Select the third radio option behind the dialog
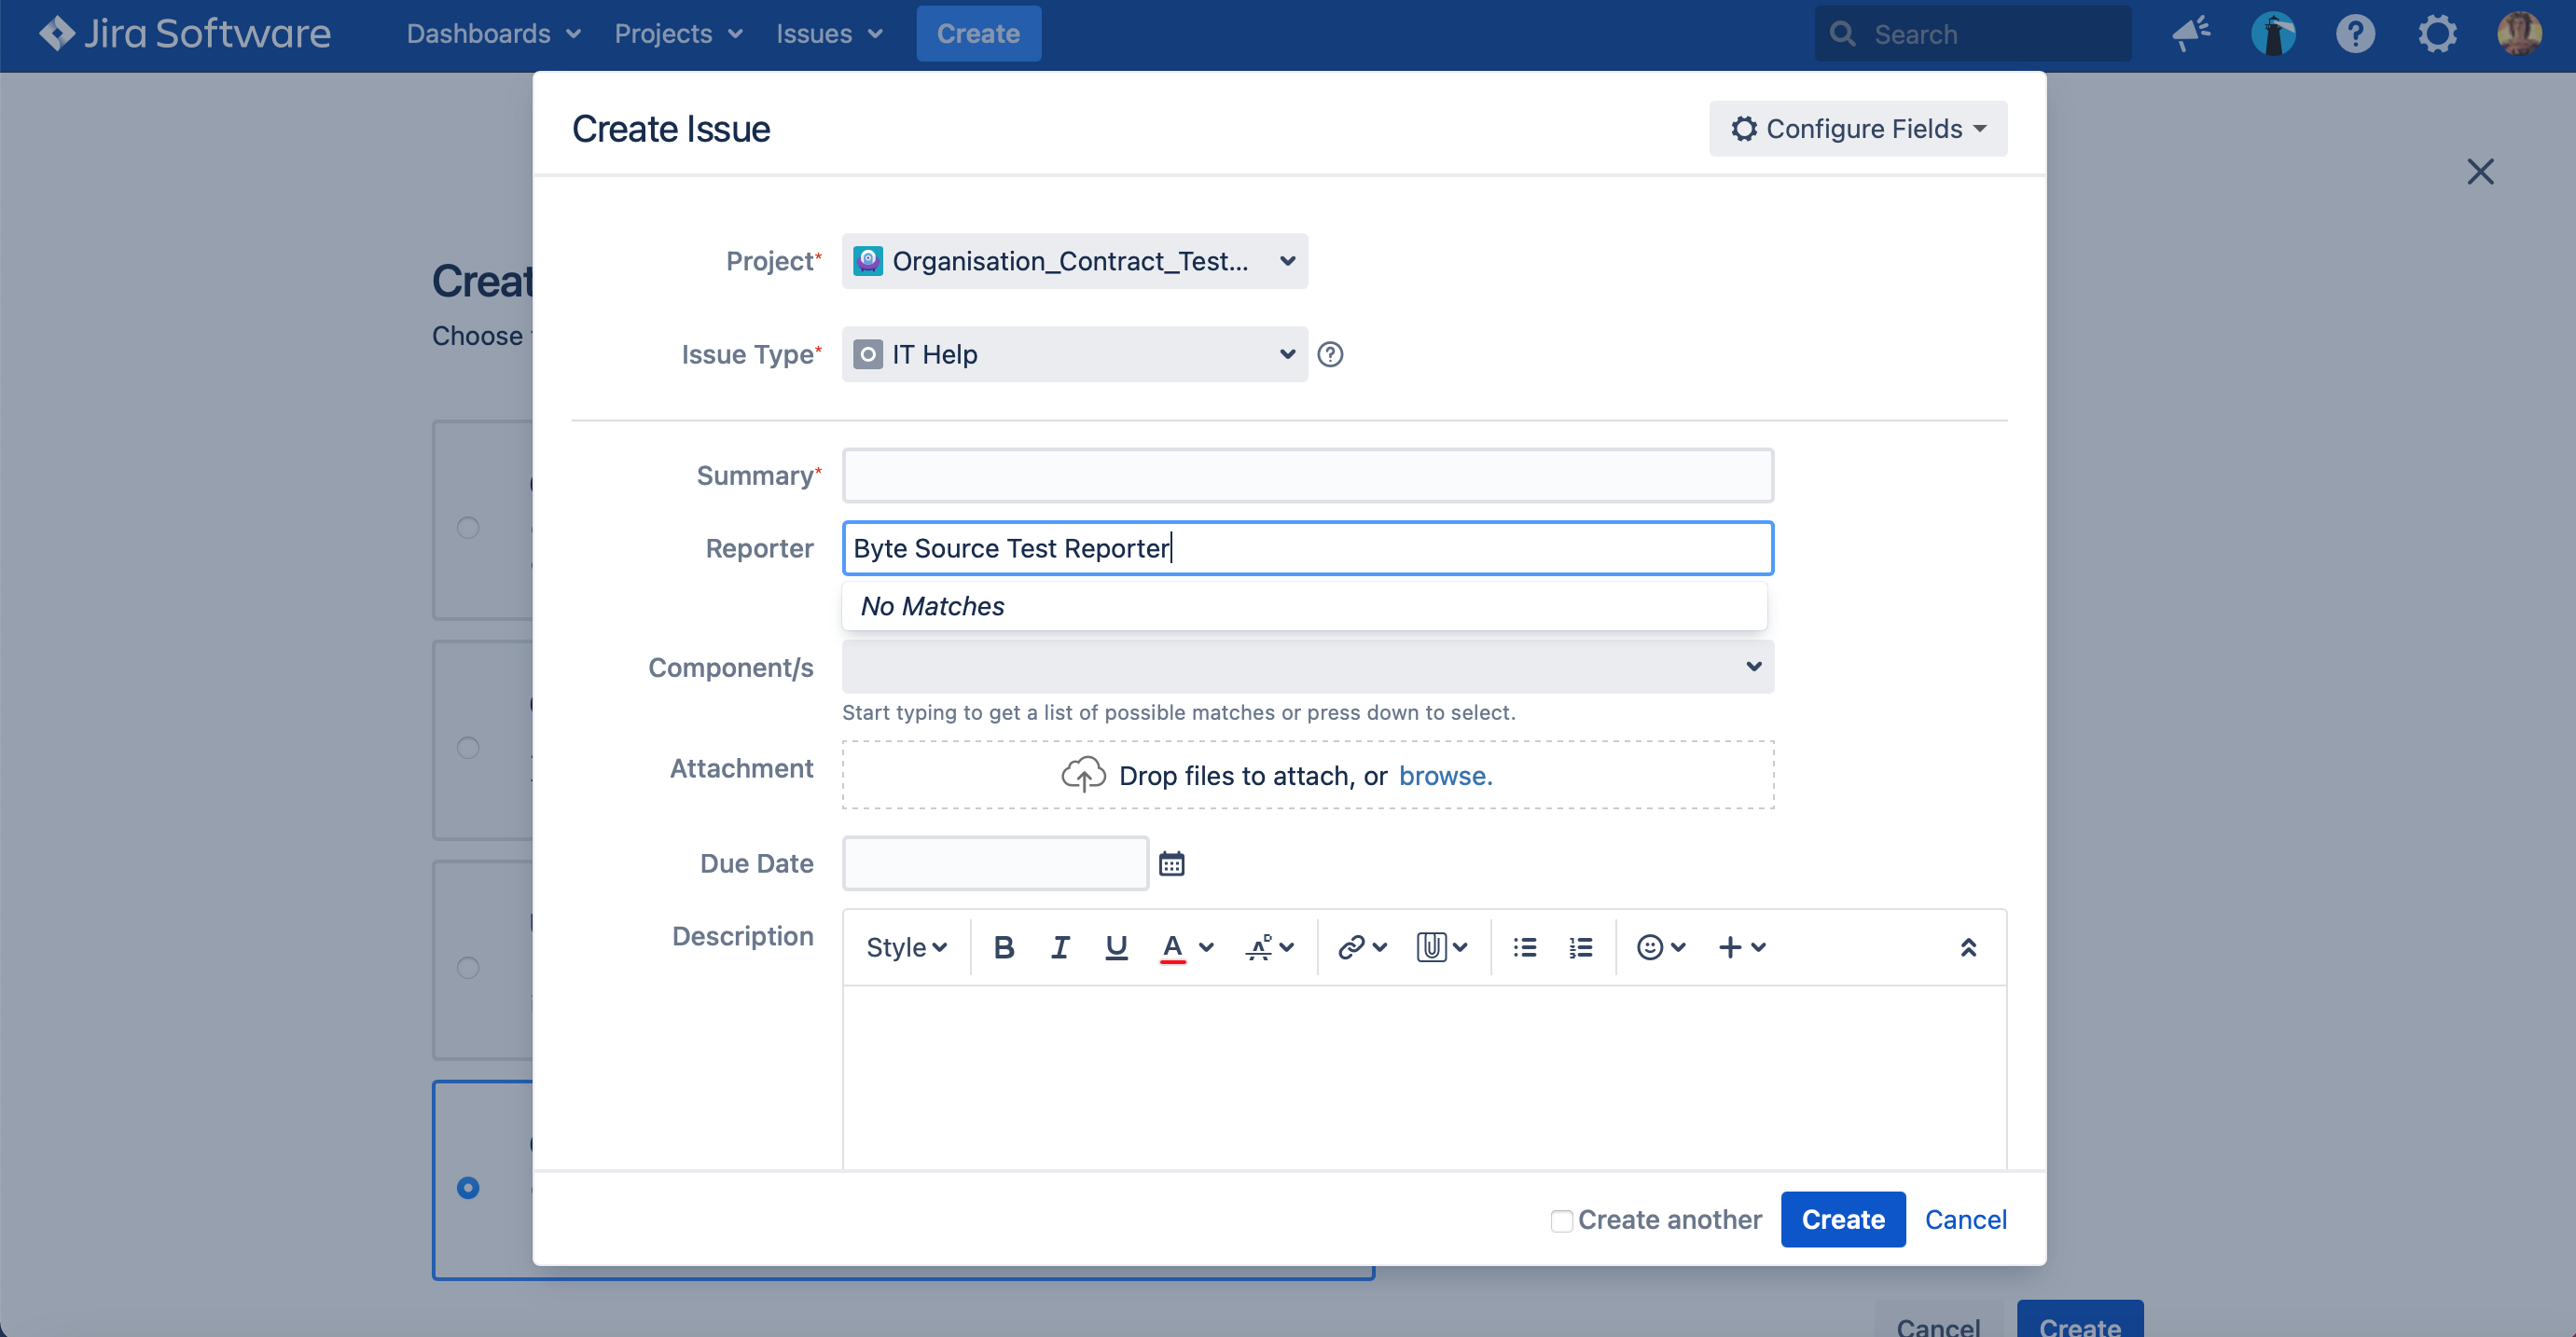Image resolution: width=2576 pixels, height=1337 pixels. (x=468, y=967)
